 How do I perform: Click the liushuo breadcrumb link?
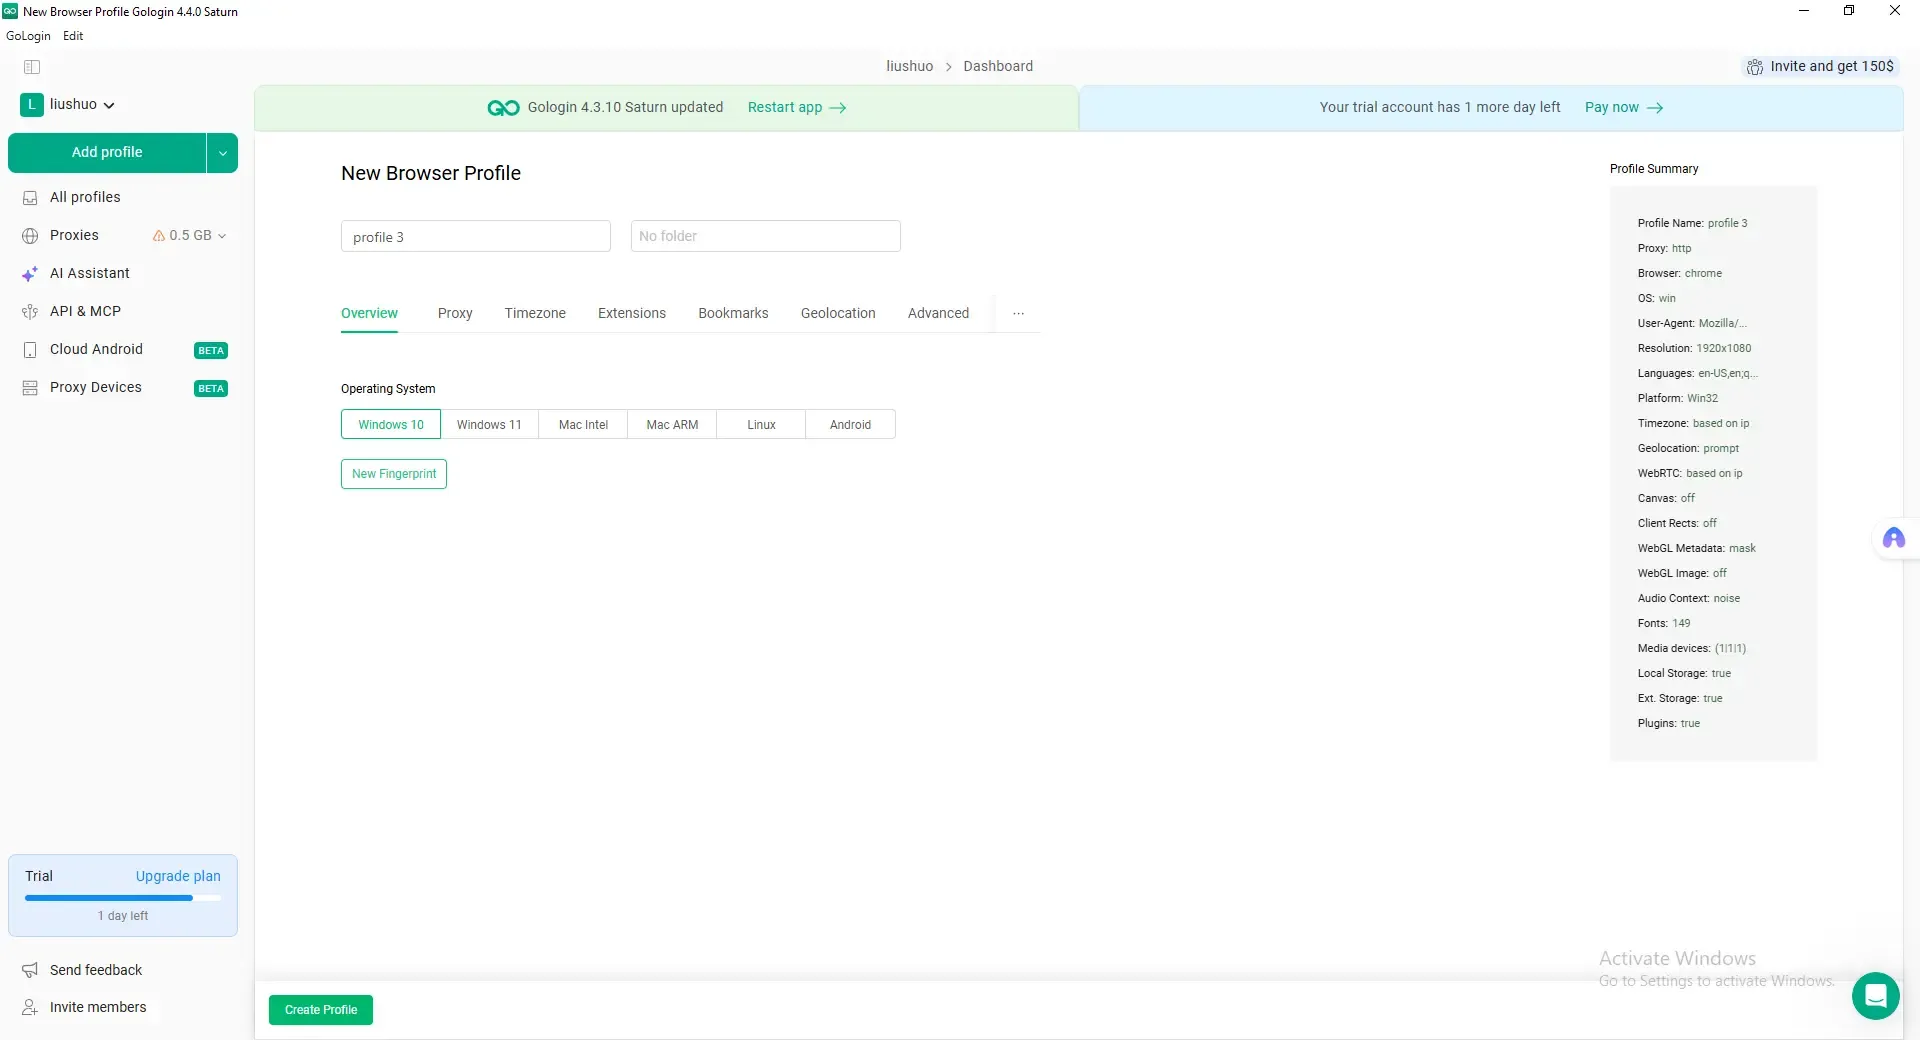(909, 67)
